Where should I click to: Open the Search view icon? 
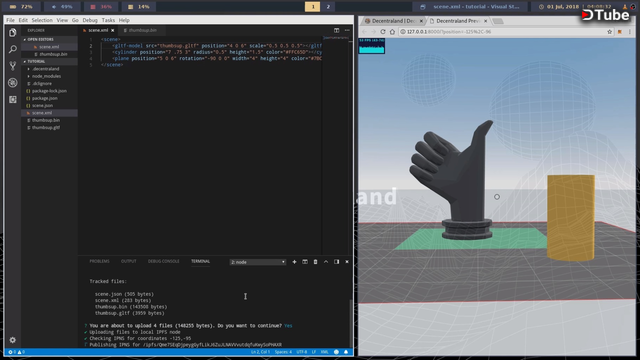point(13,49)
